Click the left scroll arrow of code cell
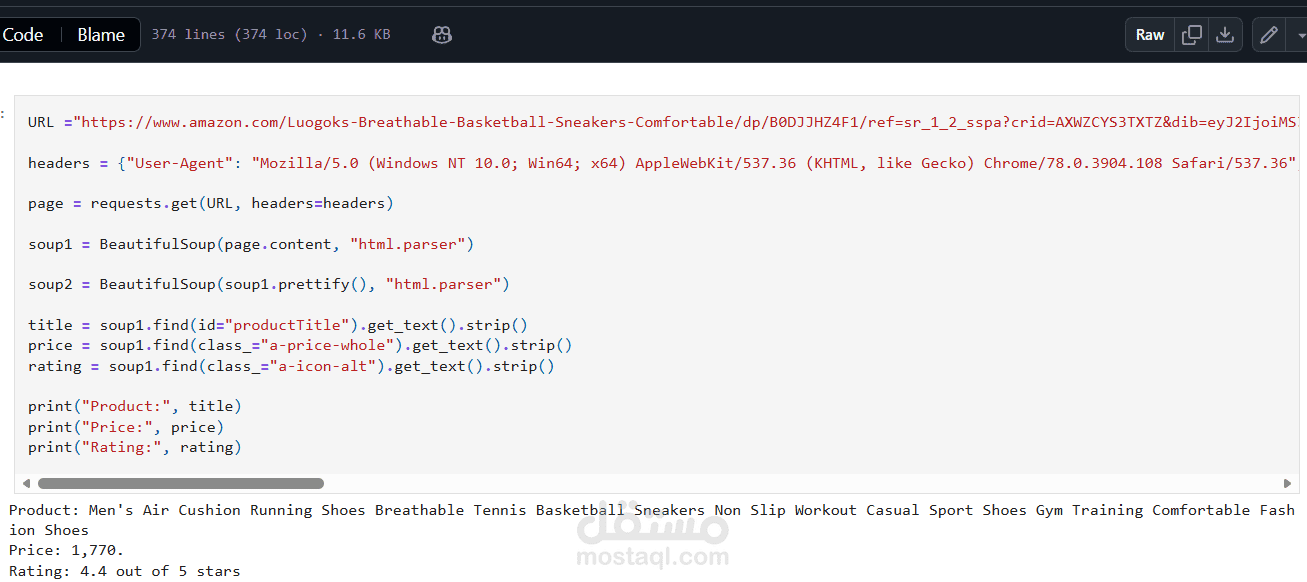1307x582 pixels. coord(26,483)
